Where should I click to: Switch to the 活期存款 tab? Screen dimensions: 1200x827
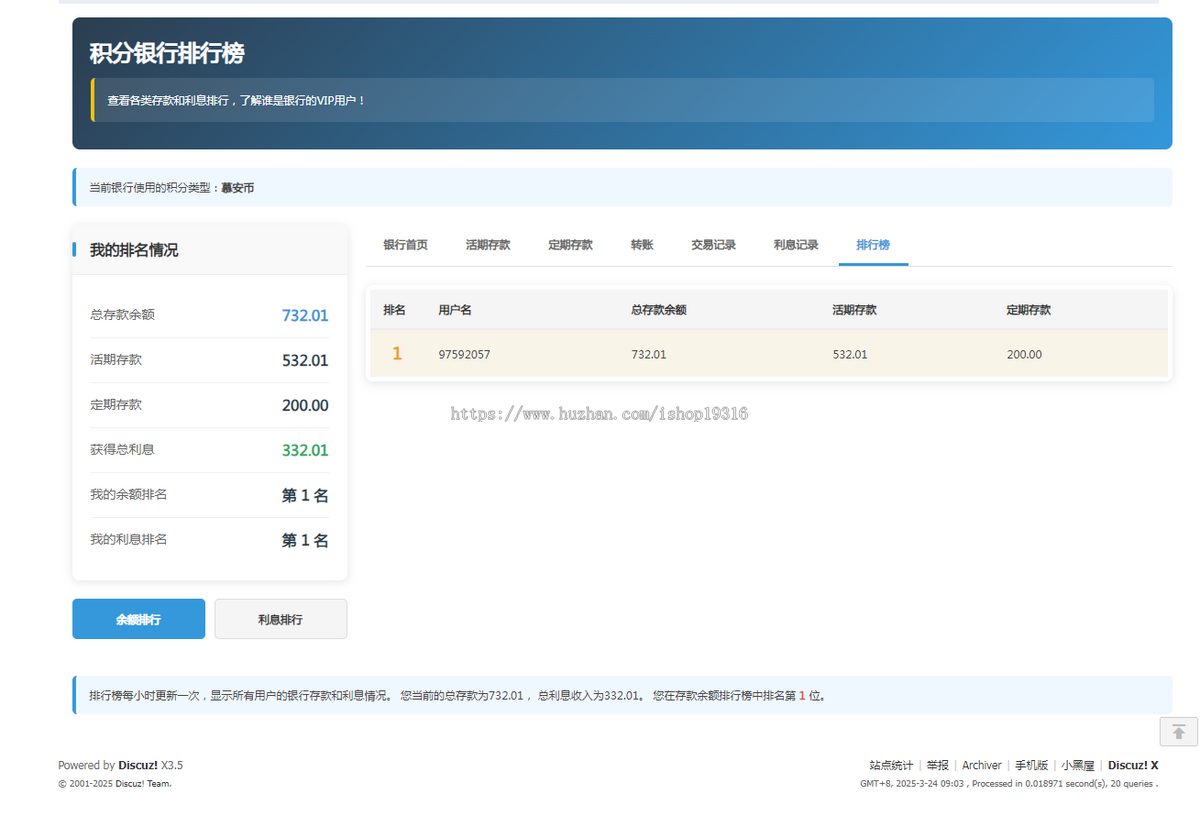(488, 245)
